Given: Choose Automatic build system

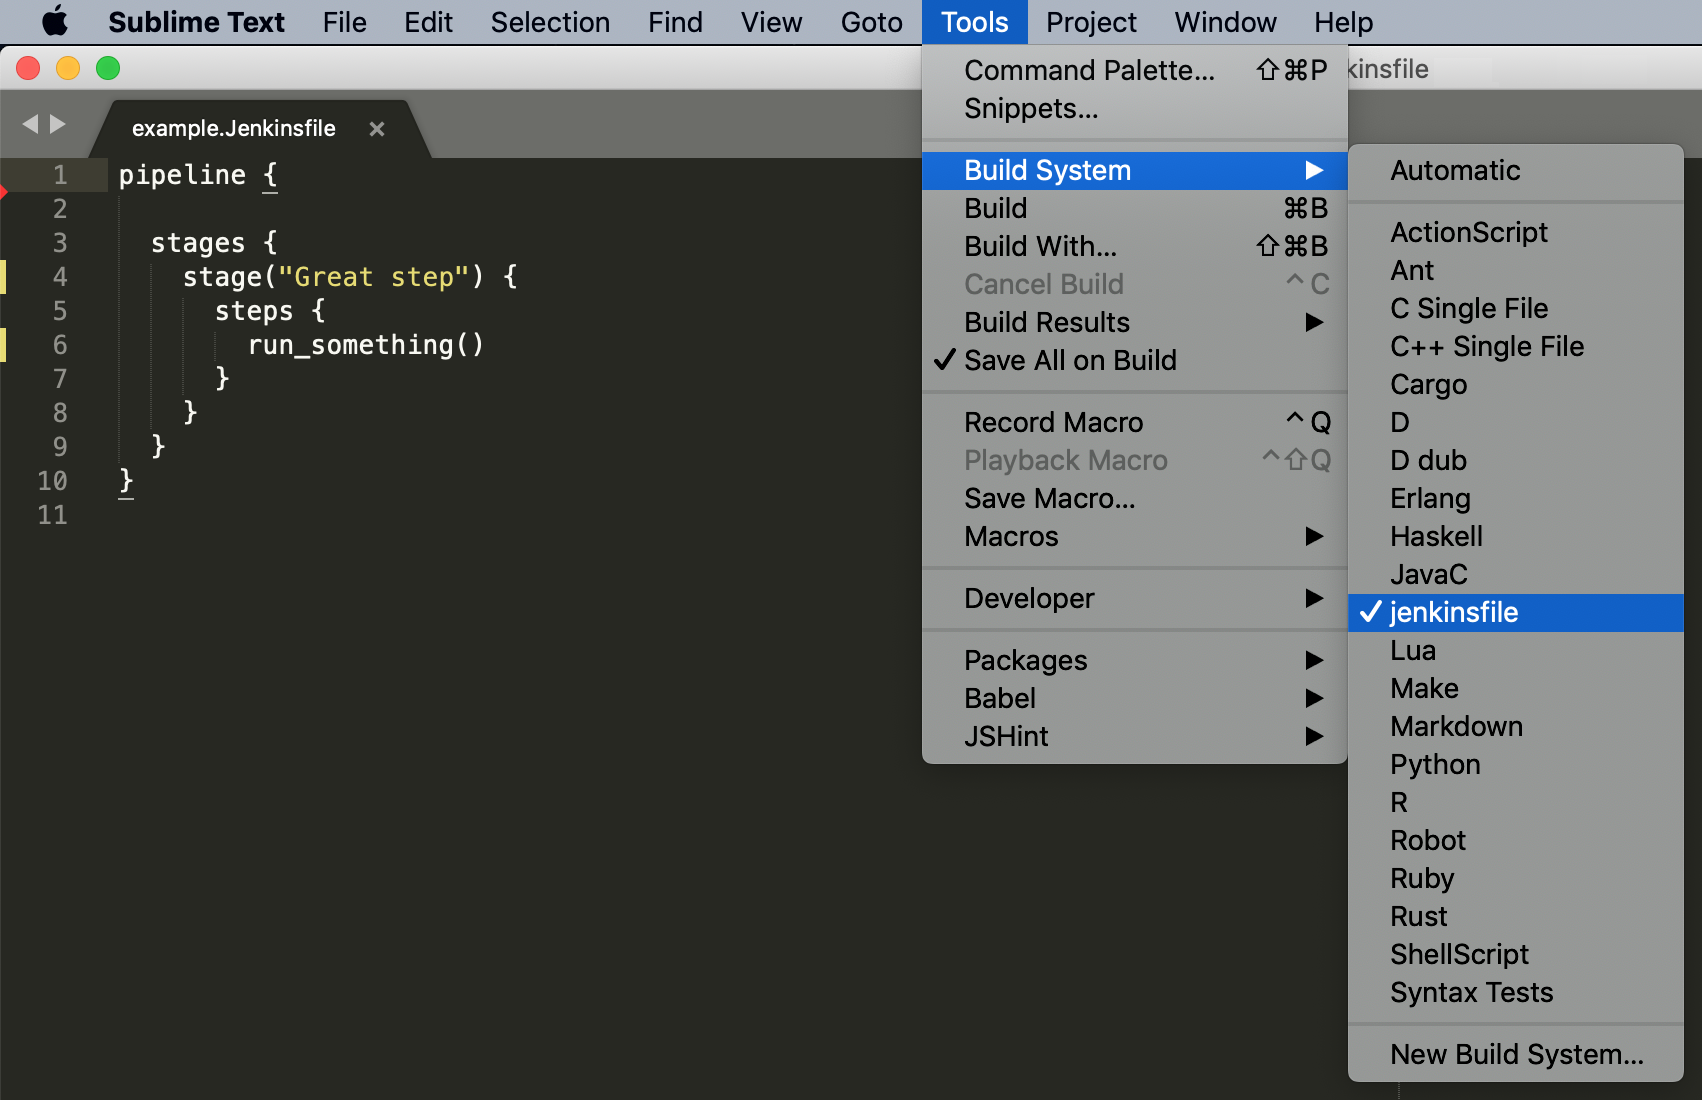Looking at the screenshot, I should [x=1516, y=170].
